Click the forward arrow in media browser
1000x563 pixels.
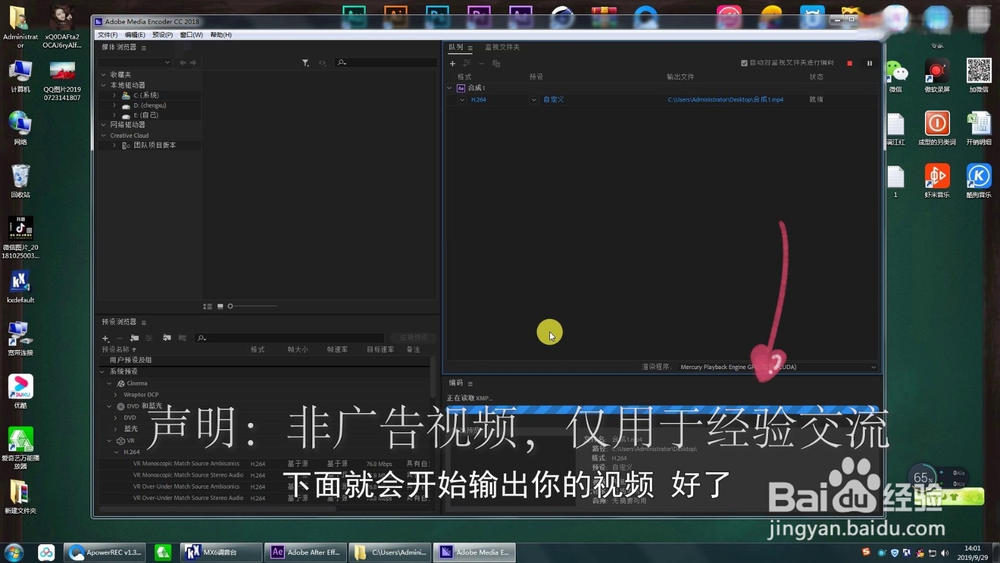[193, 62]
